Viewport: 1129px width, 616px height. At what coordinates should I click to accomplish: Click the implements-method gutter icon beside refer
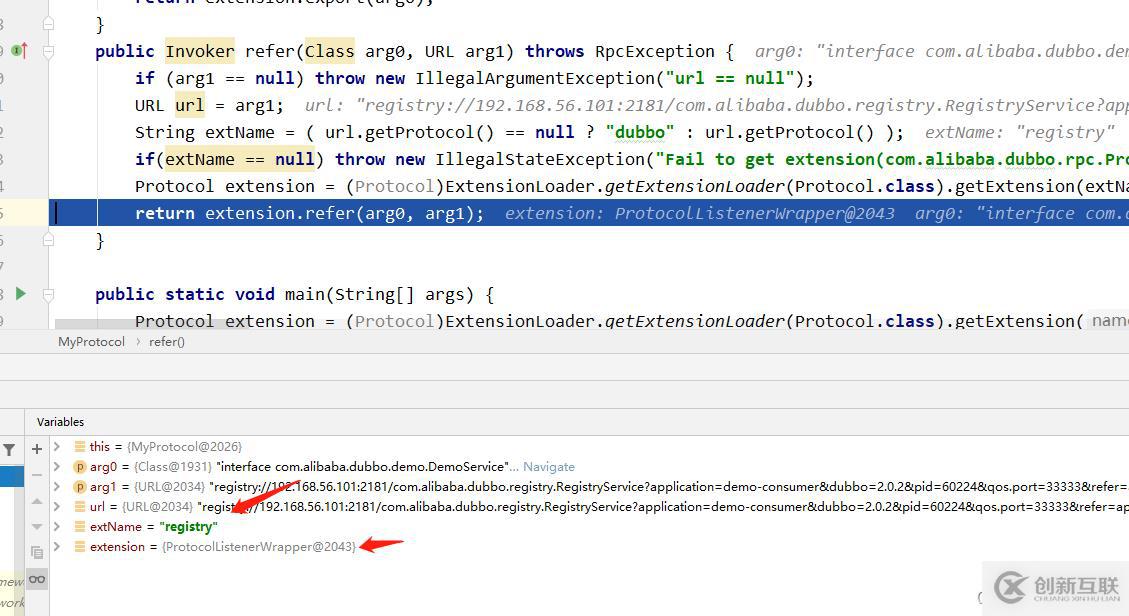point(19,51)
